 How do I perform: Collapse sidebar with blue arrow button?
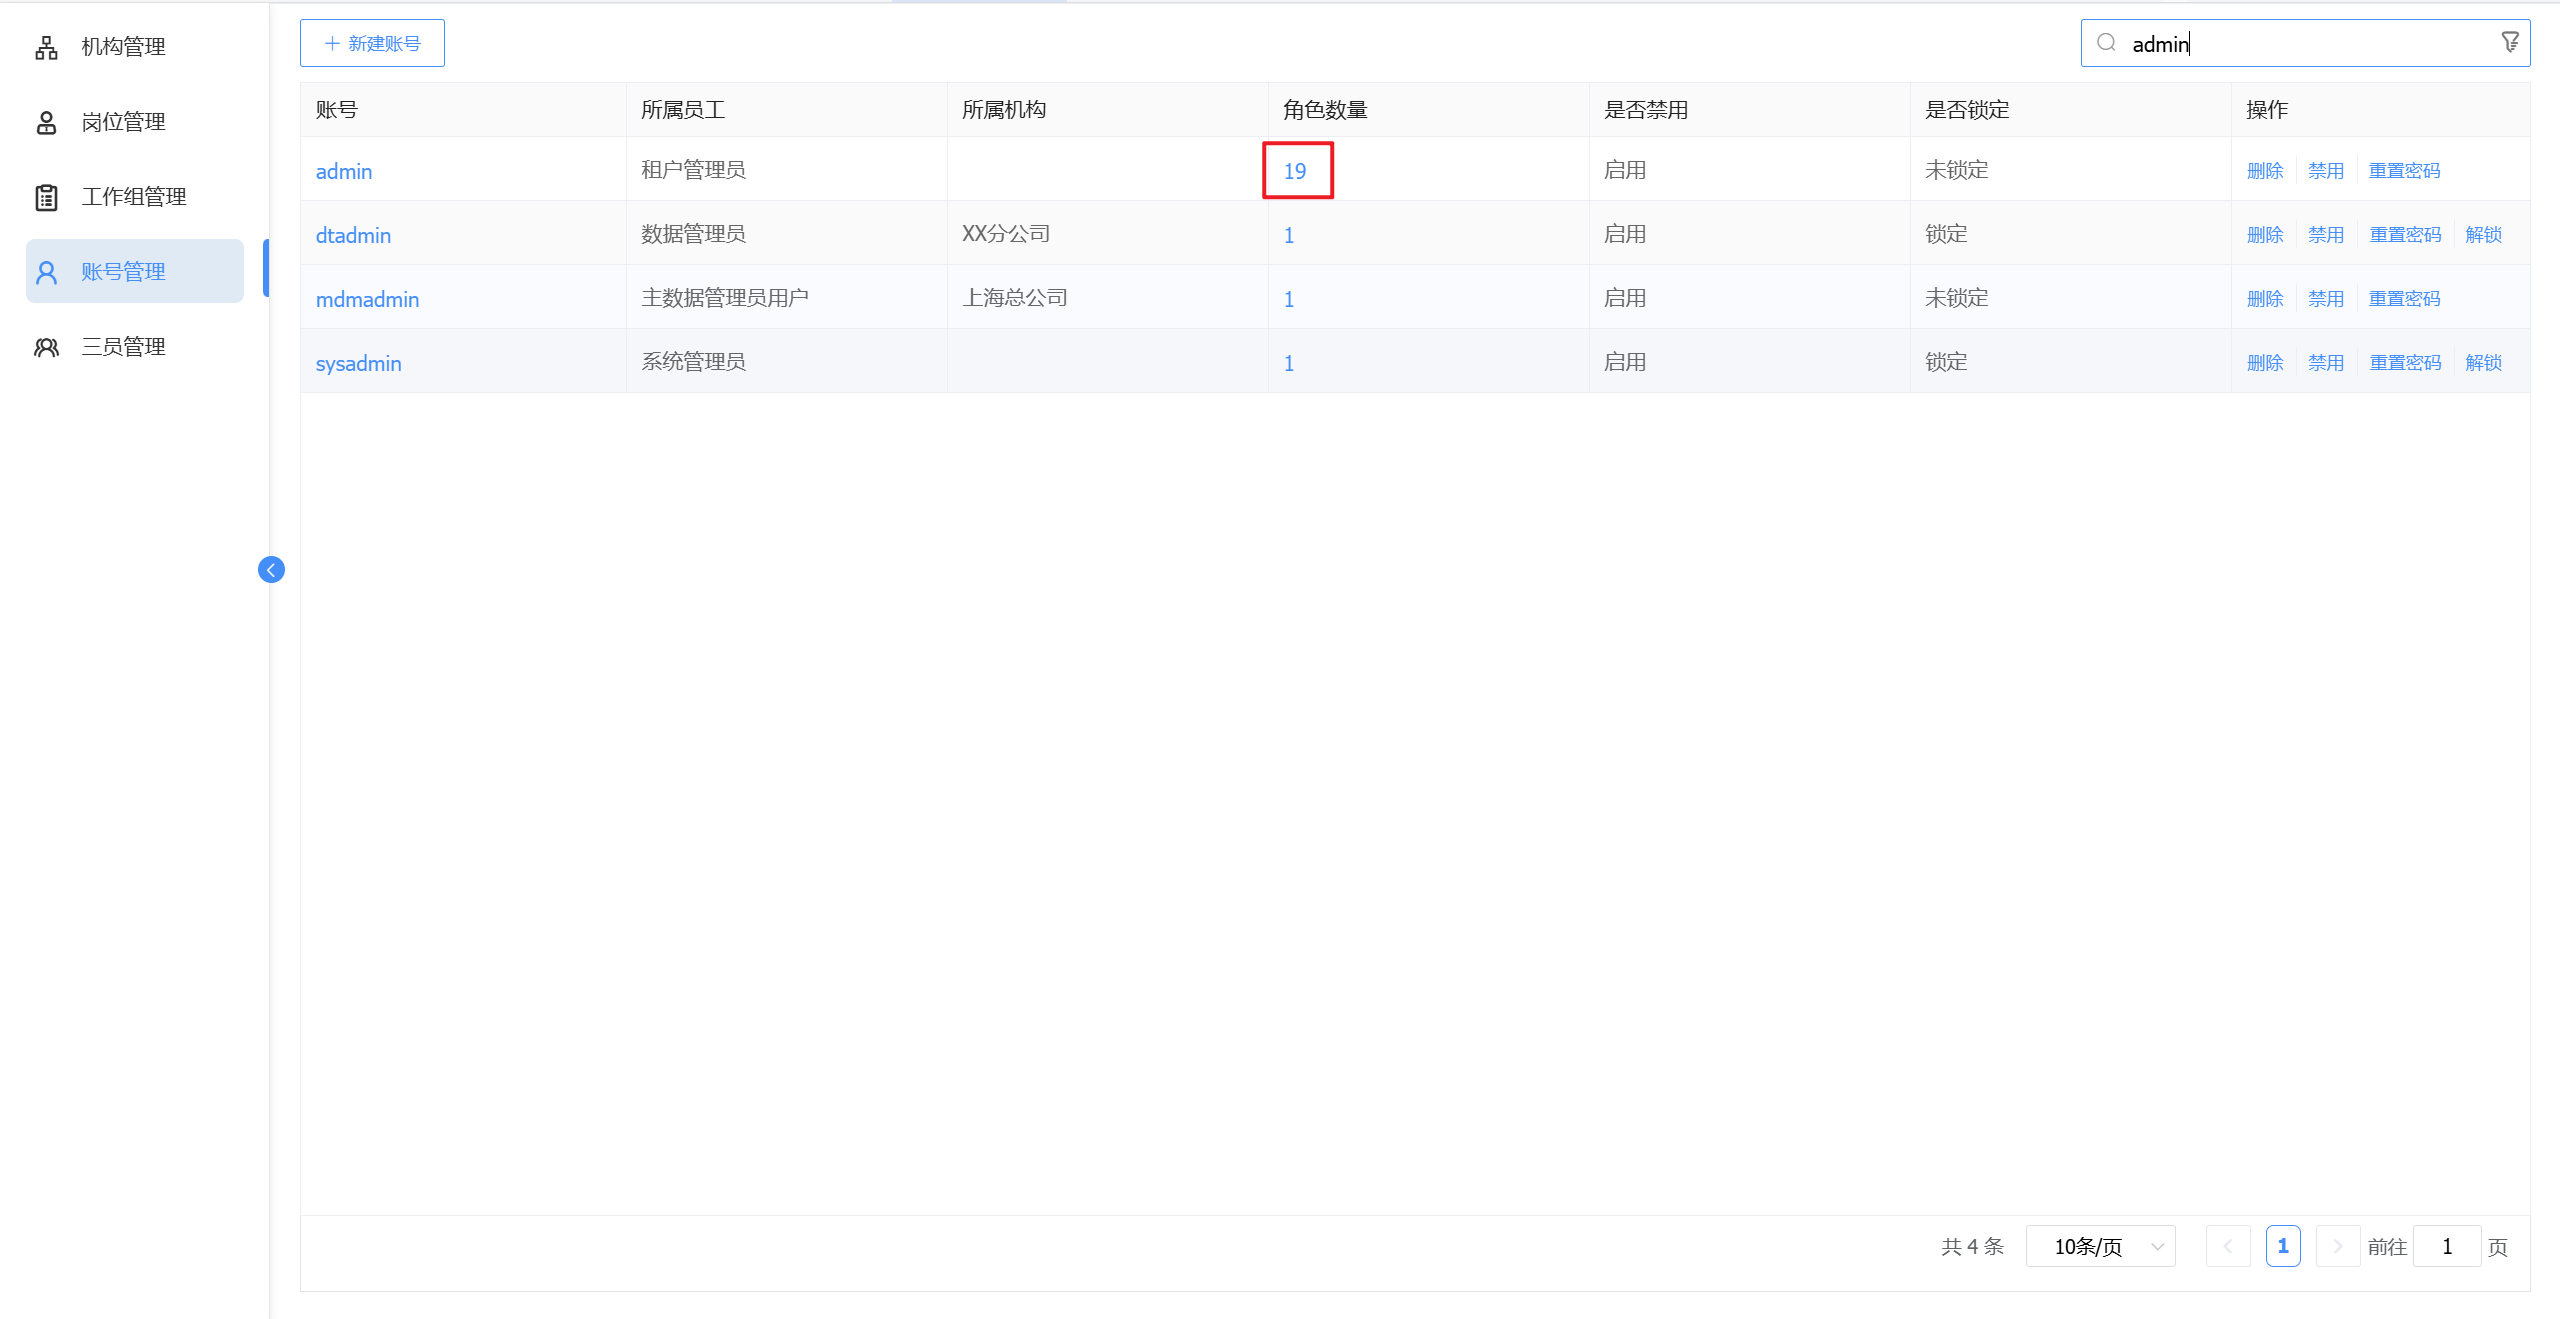tap(271, 570)
